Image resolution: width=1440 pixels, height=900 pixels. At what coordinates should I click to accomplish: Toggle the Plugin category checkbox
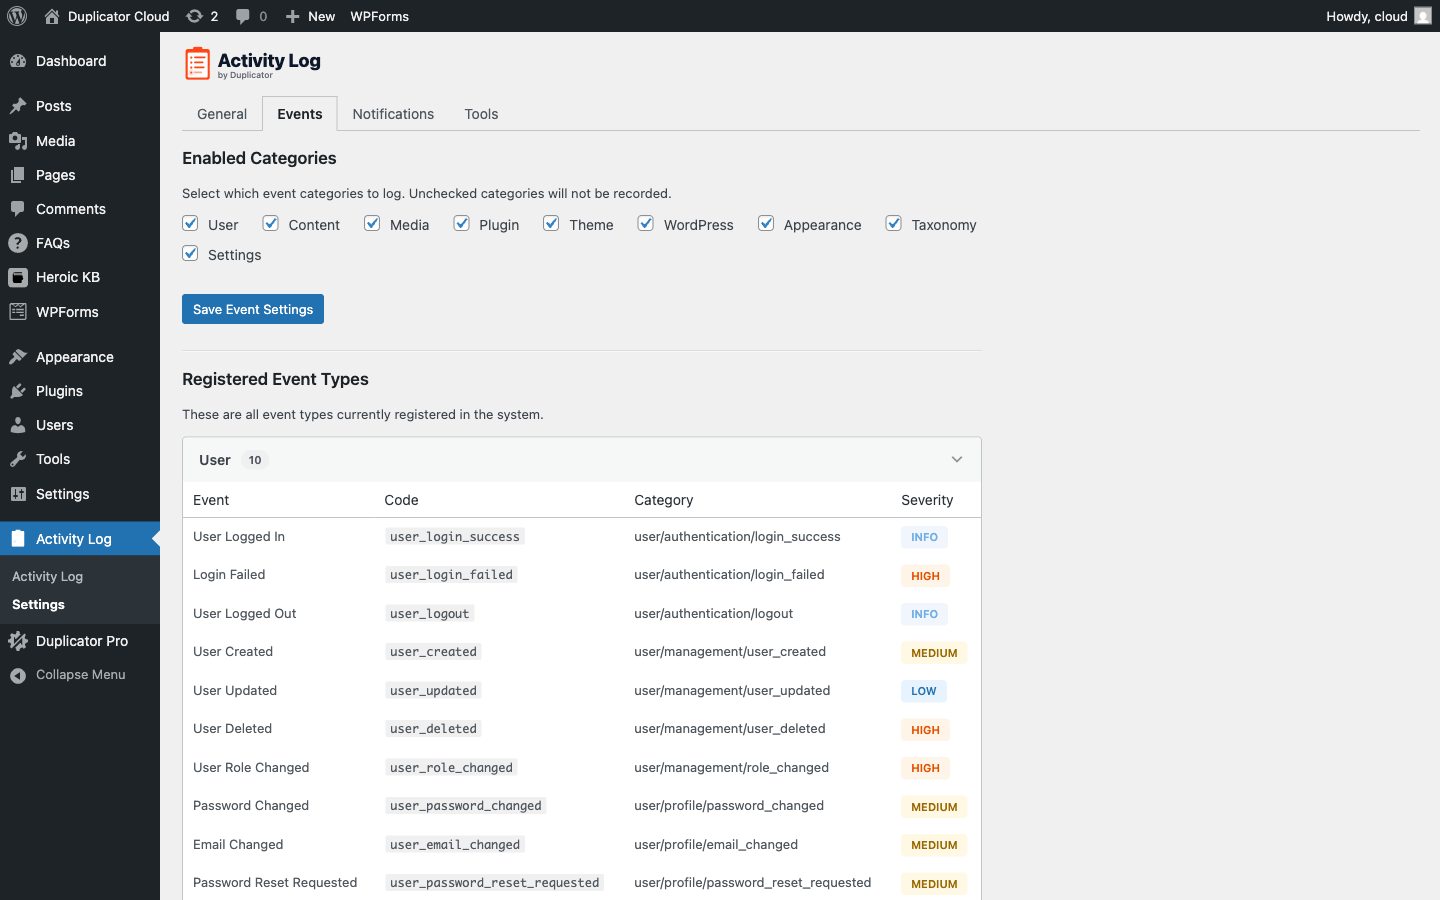461,223
